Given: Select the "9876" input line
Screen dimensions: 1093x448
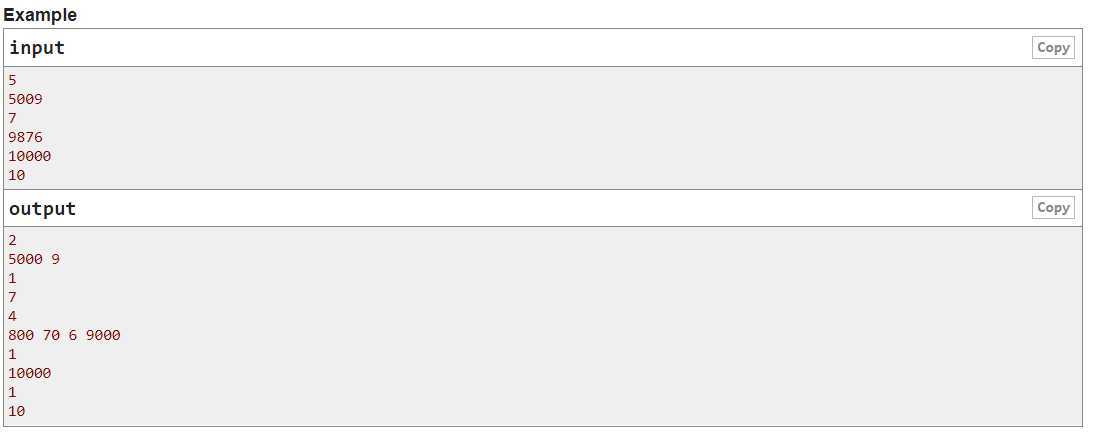Looking at the screenshot, I should 25,137.
